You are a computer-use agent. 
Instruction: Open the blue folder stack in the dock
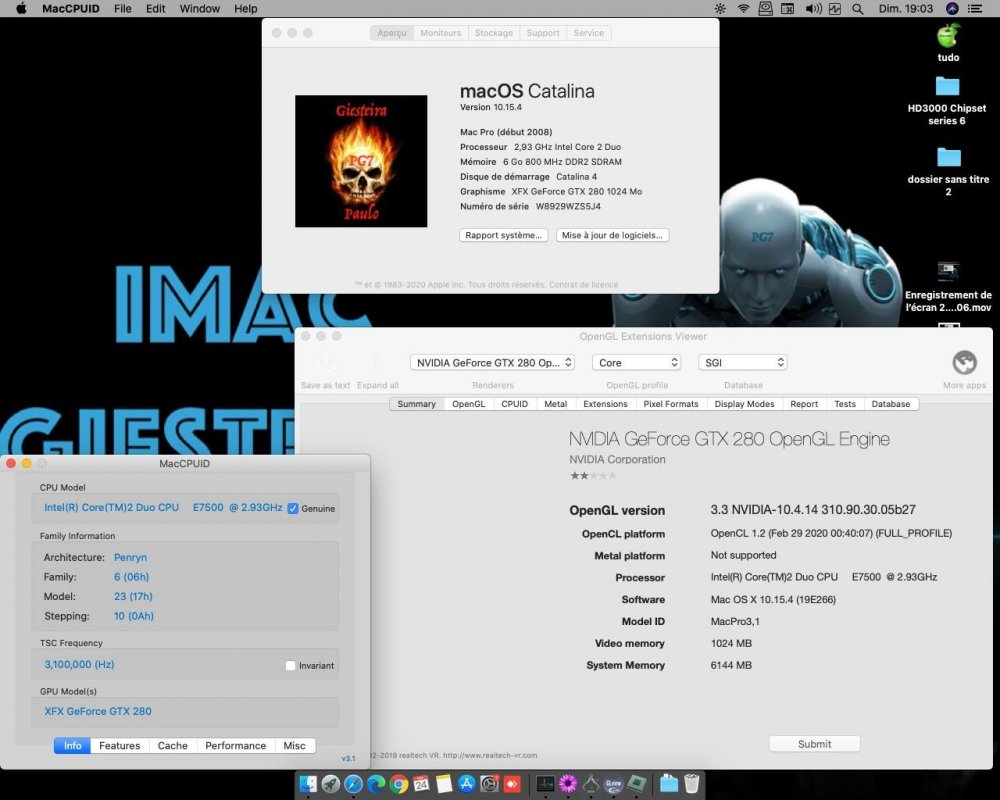pos(668,783)
